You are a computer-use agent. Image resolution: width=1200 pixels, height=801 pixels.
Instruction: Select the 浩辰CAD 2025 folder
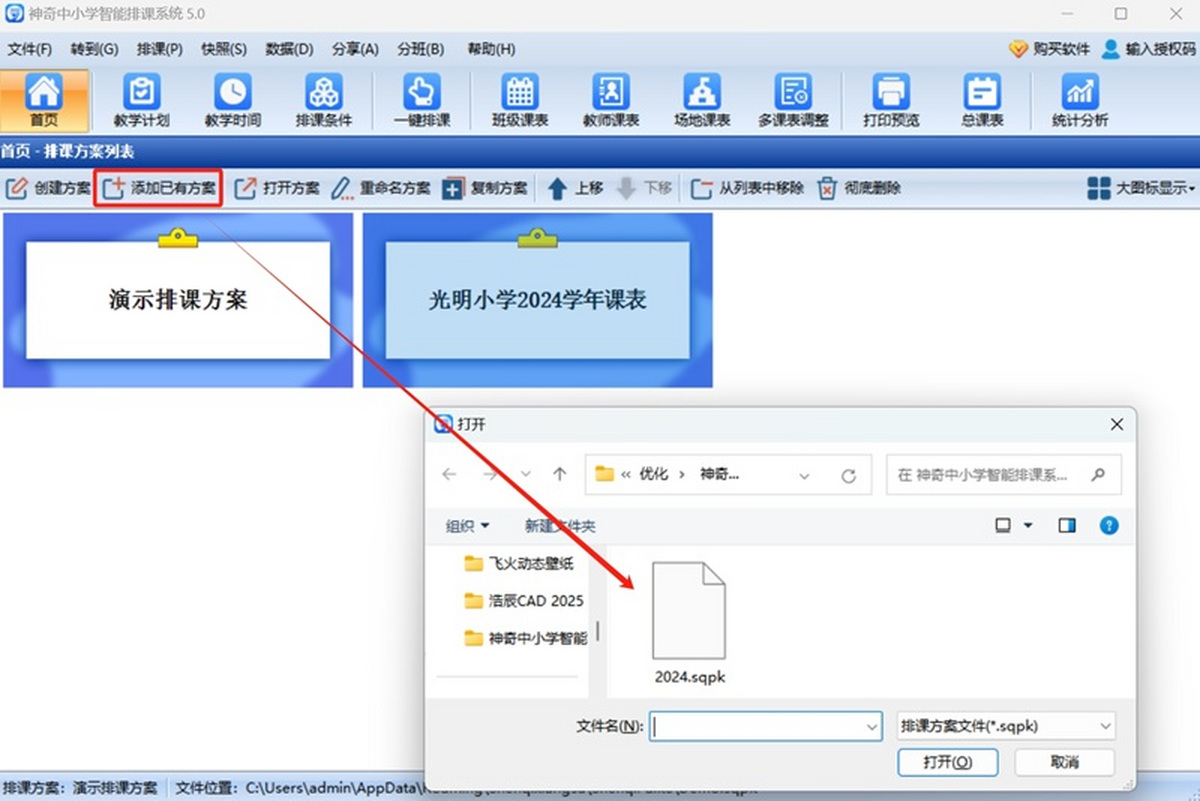click(524, 601)
